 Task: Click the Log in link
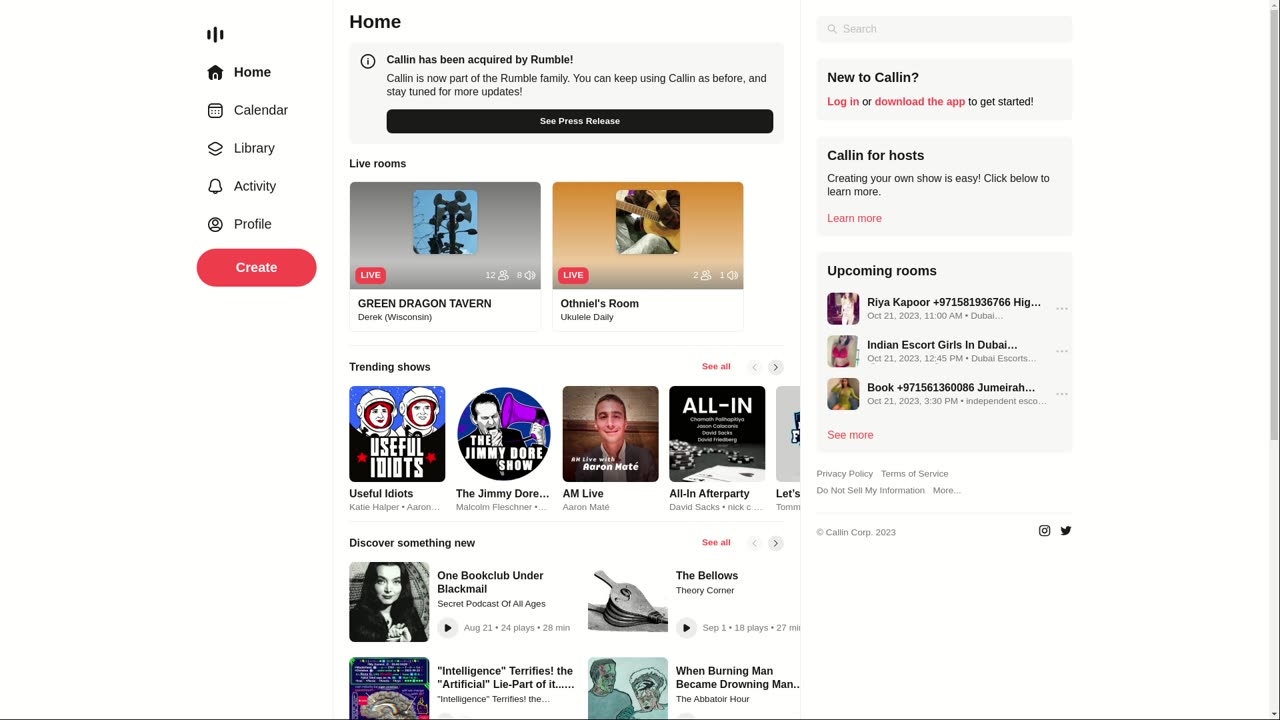(843, 102)
